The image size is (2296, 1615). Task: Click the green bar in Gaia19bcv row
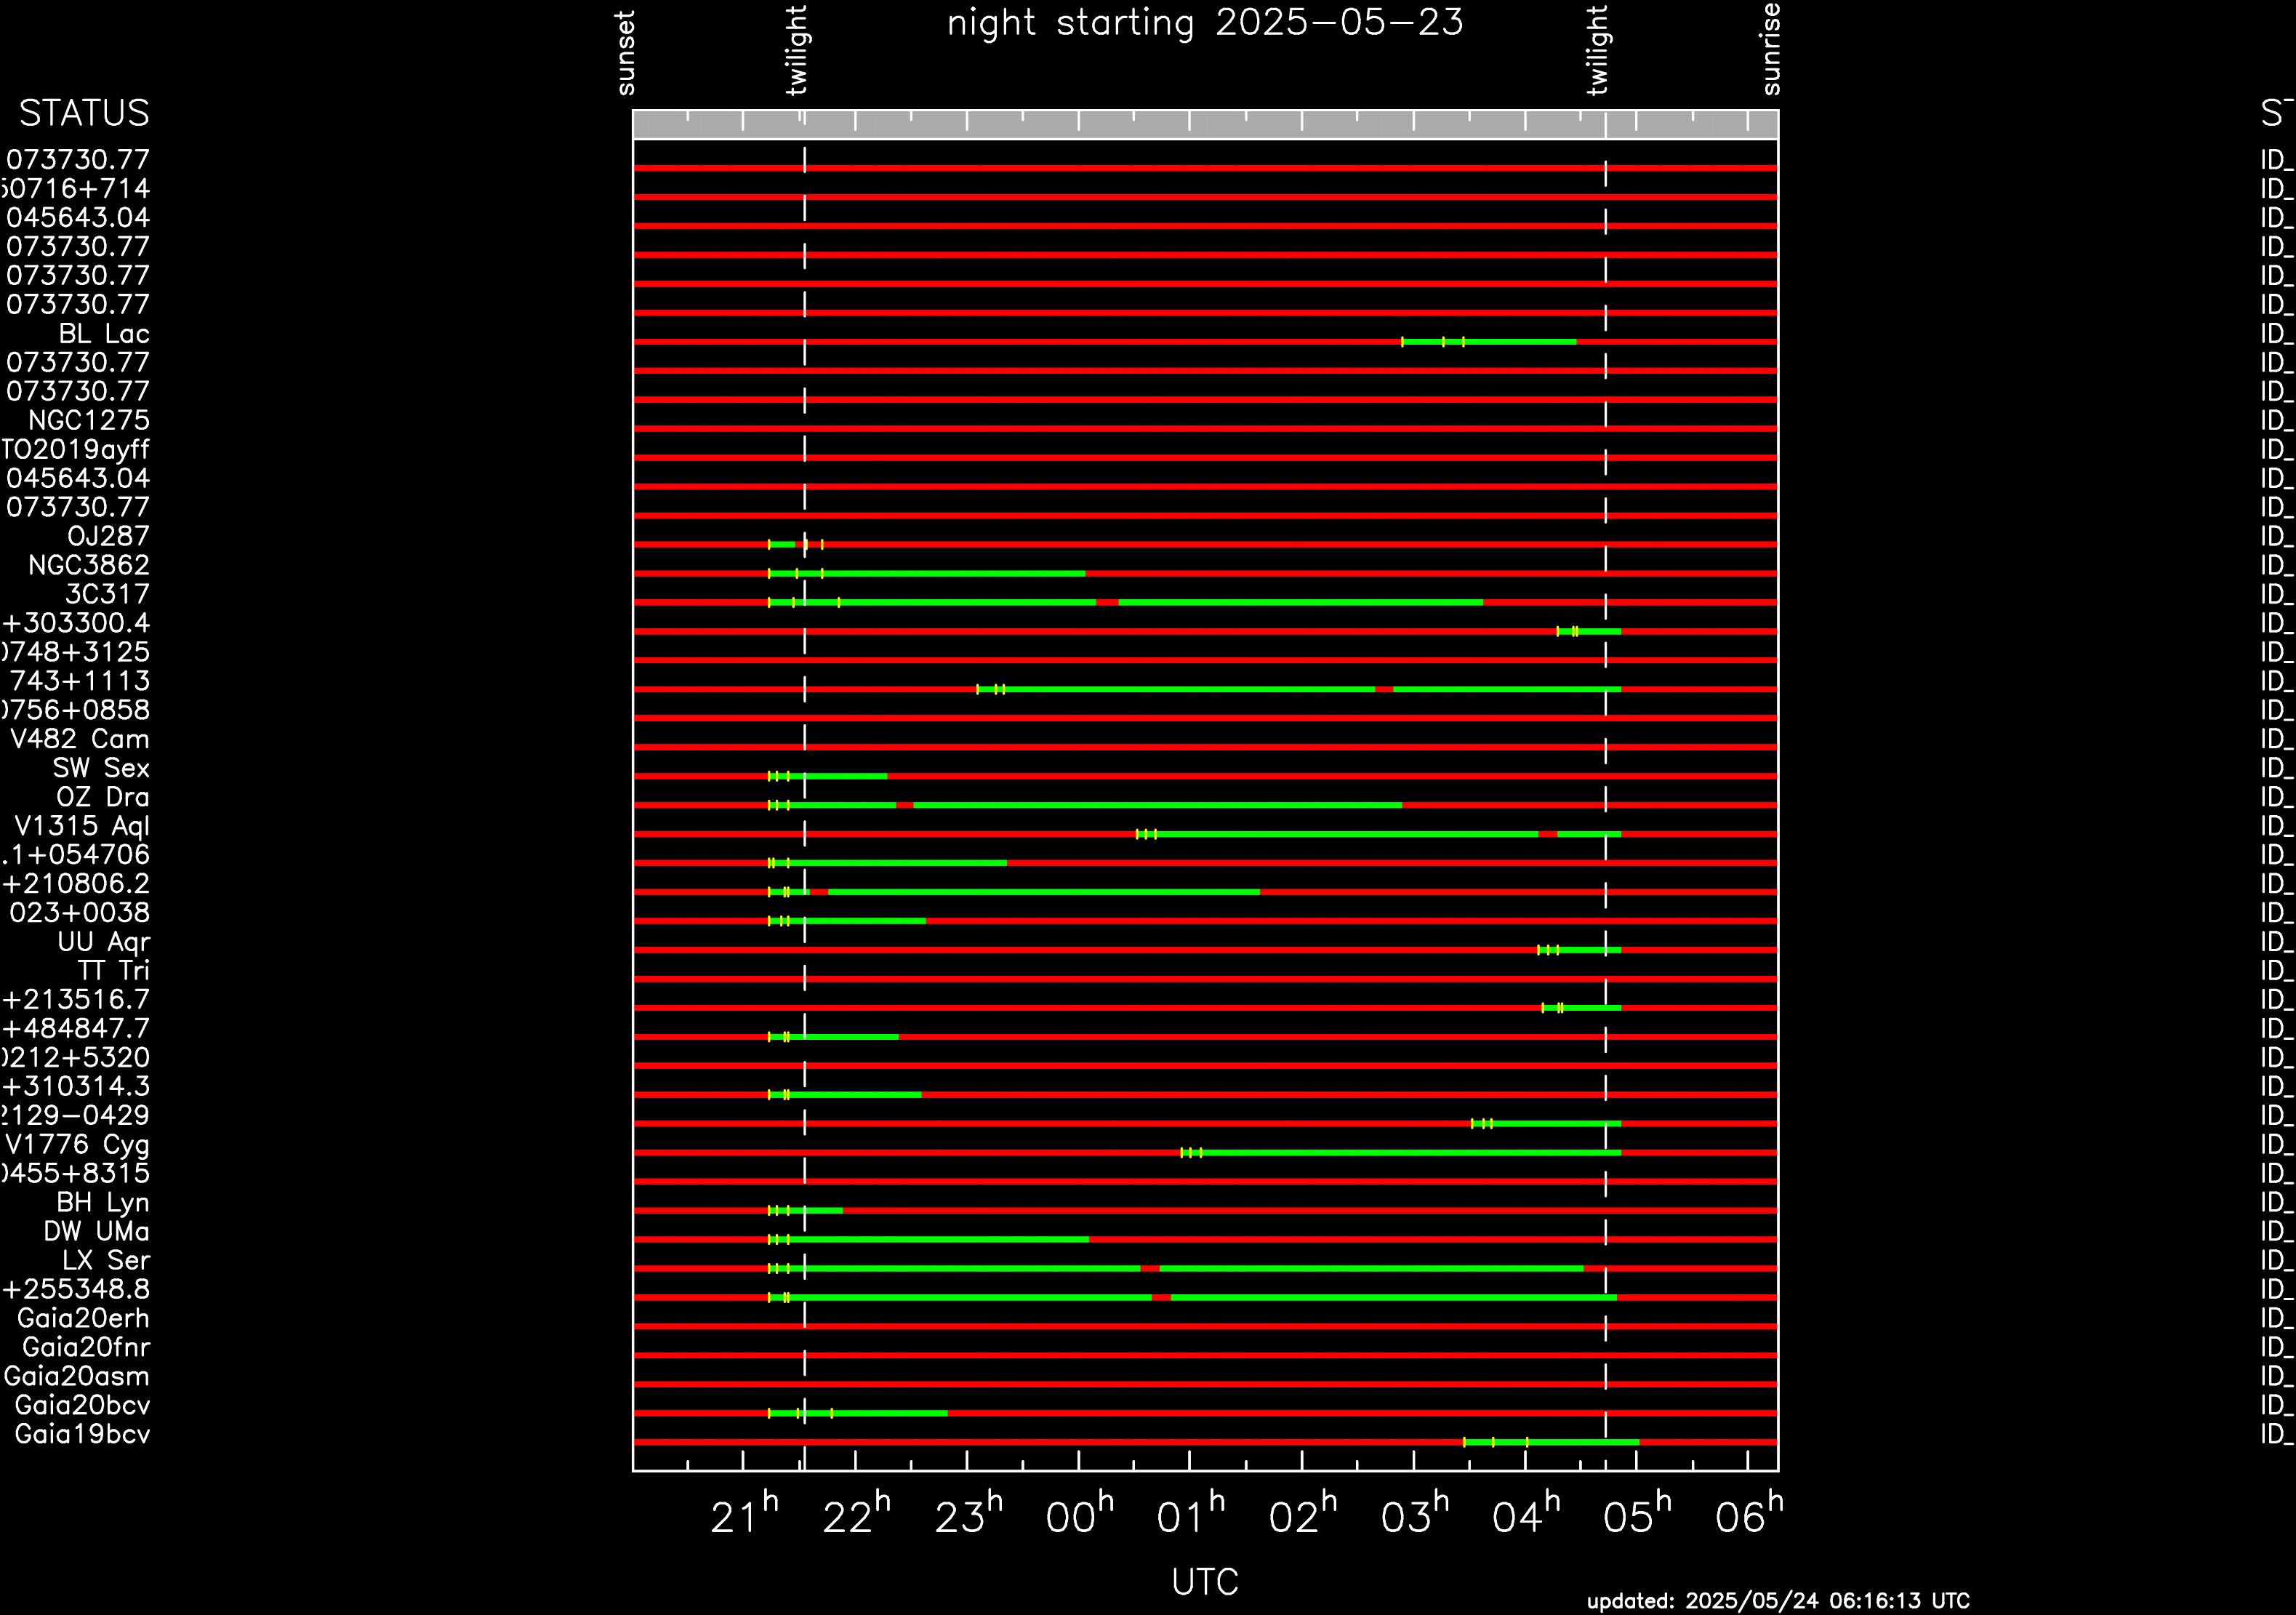(1551, 1442)
